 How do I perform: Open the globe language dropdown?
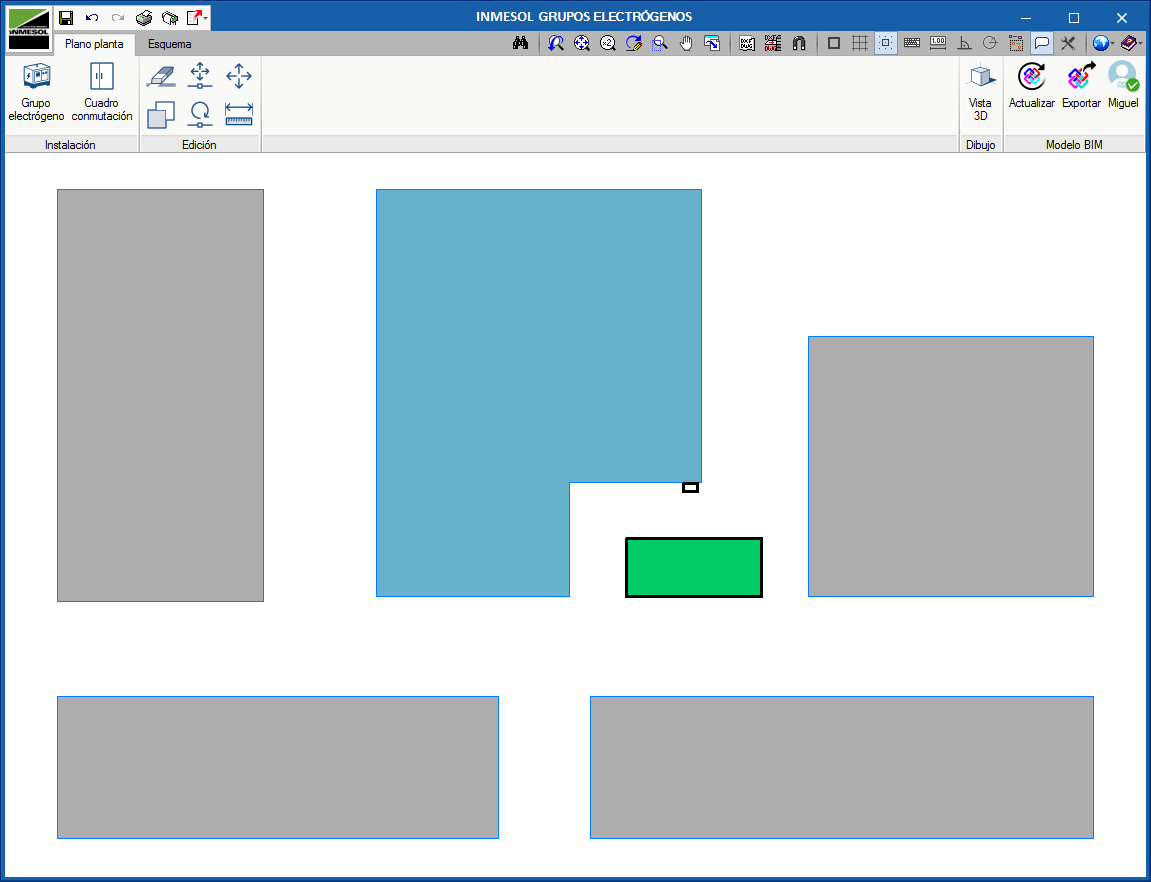1103,43
